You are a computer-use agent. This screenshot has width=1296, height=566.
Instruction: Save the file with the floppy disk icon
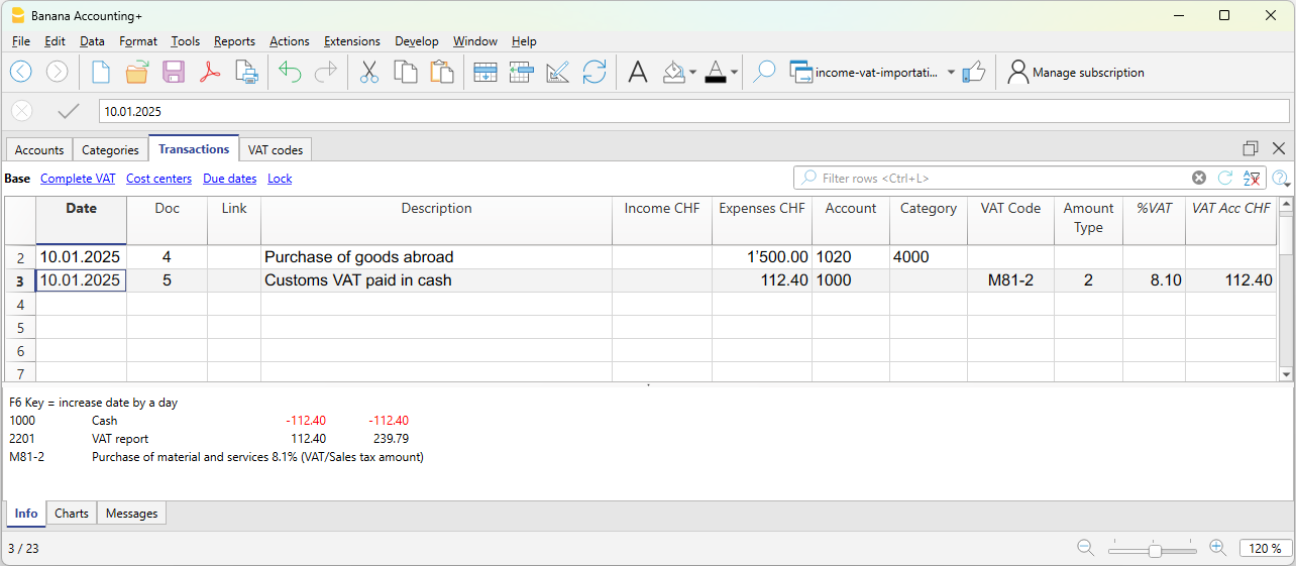pos(173,72)
